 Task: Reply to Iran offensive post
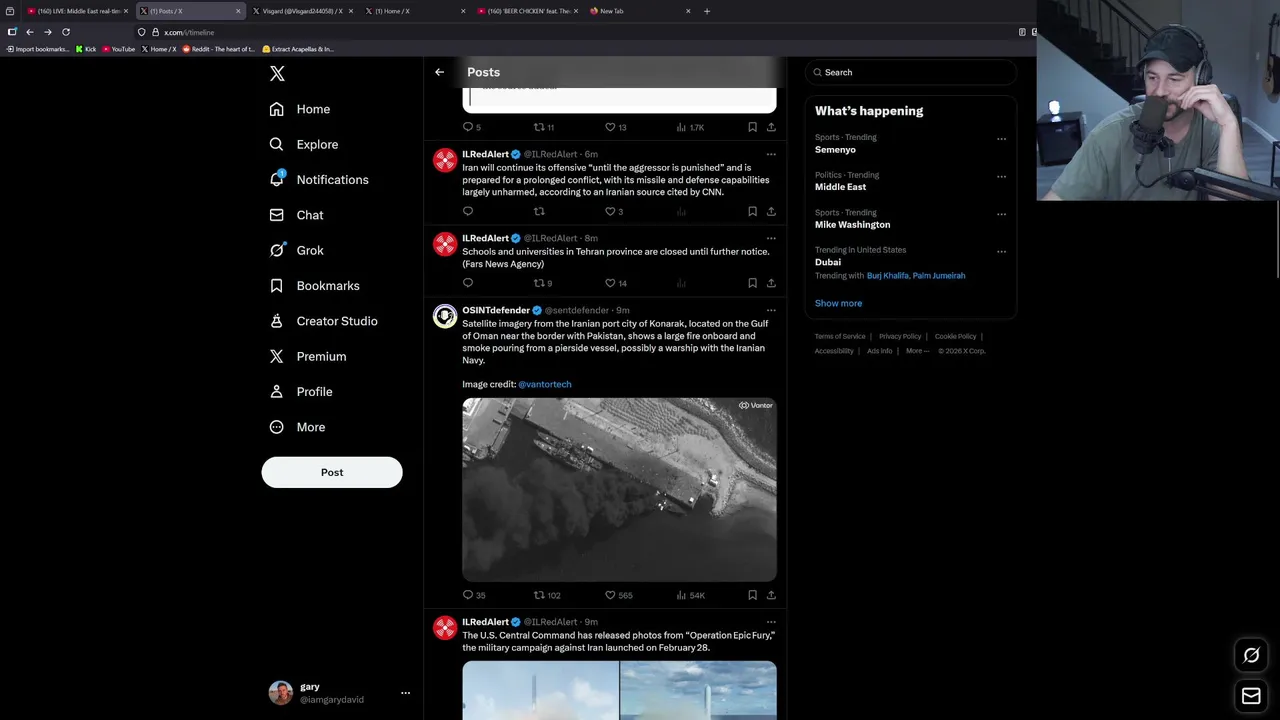[467, 211]
